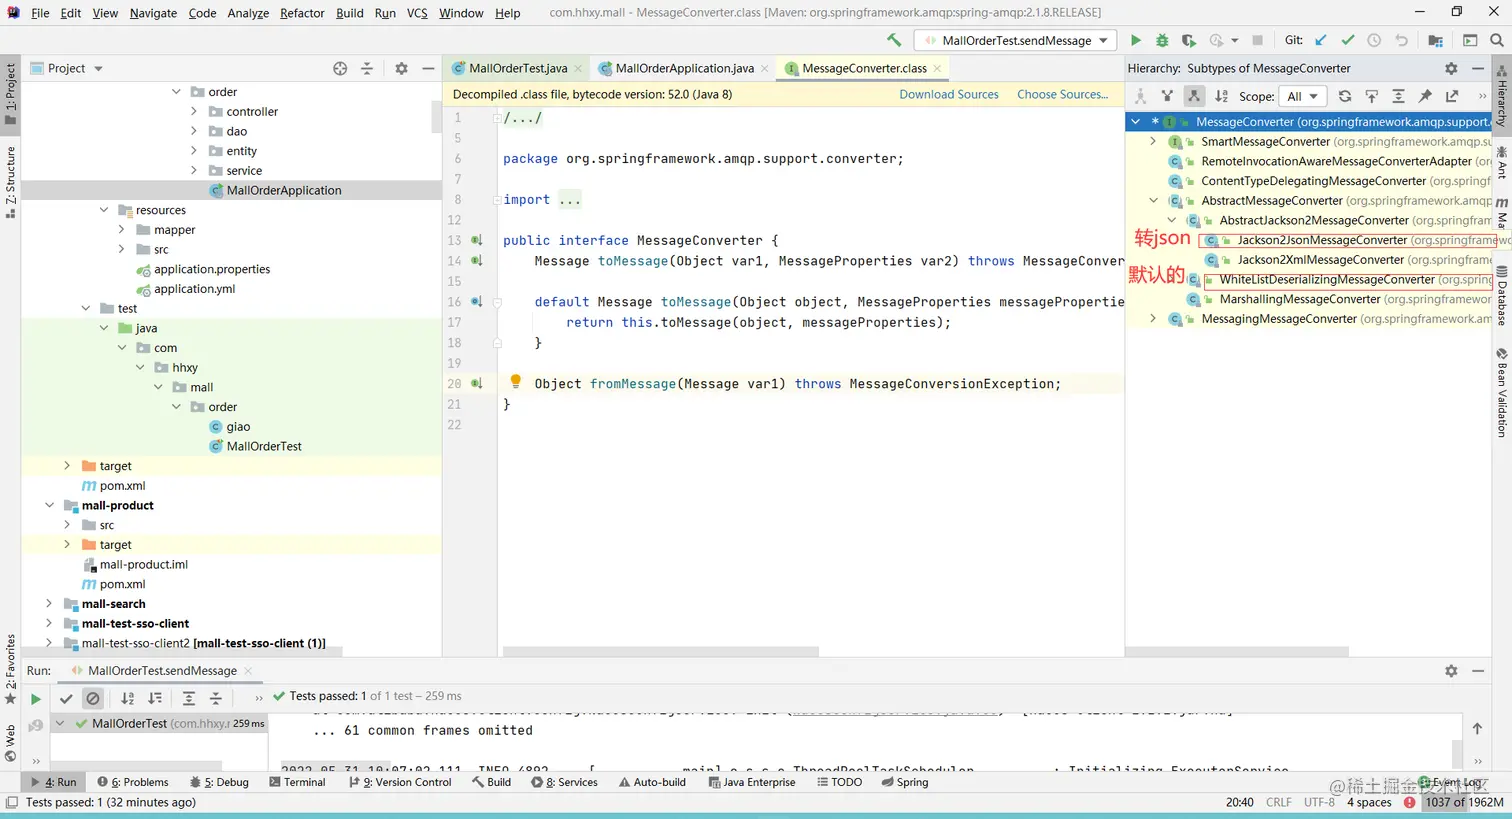Toggle Subtypes Hierarchy view button
This screenshot has height=819, width=1512.
tap(1194, 96)
